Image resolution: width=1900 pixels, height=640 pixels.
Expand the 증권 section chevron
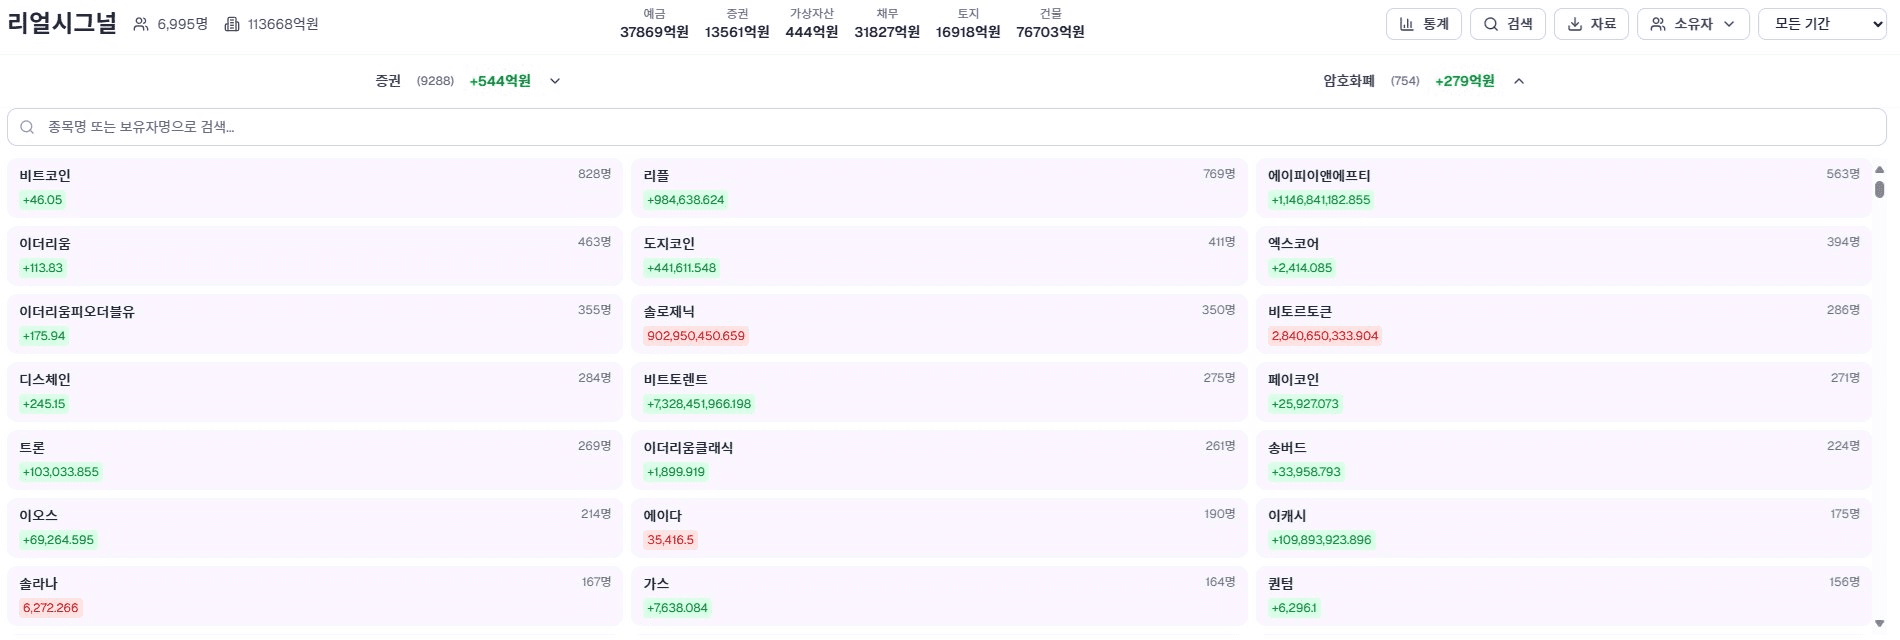coord(555,81)
